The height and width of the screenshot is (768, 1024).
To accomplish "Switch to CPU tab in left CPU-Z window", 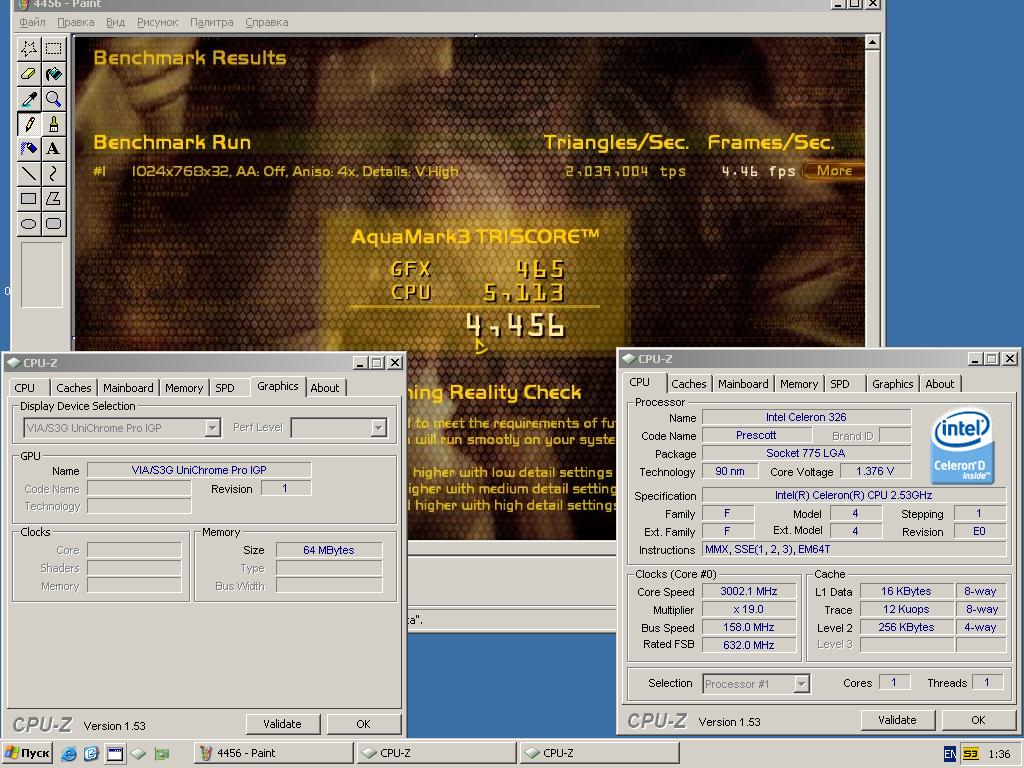I will 25,388.
